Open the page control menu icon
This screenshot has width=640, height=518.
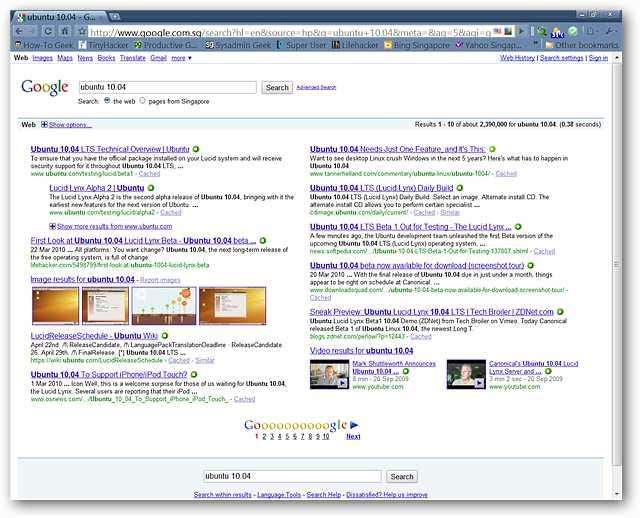pyautogui.click(x=590, y=31)
